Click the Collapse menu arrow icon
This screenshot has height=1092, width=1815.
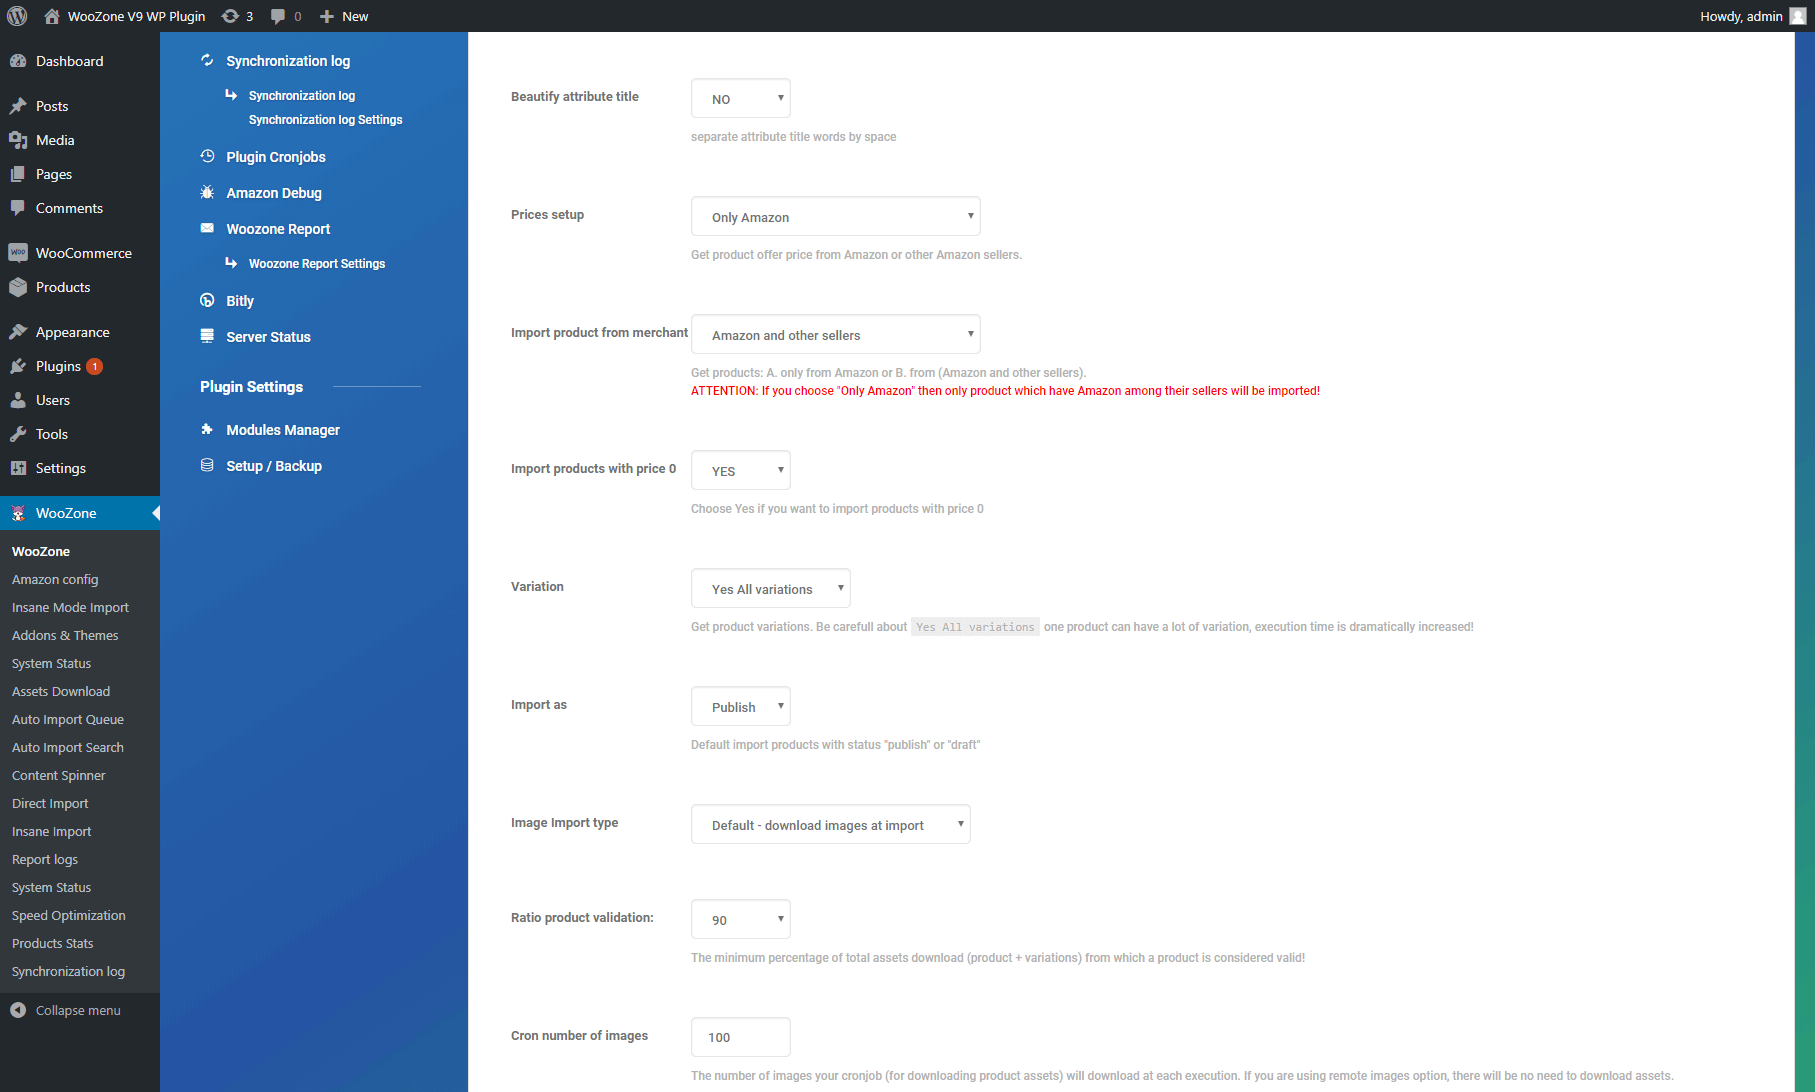(x=18, y=1010)
